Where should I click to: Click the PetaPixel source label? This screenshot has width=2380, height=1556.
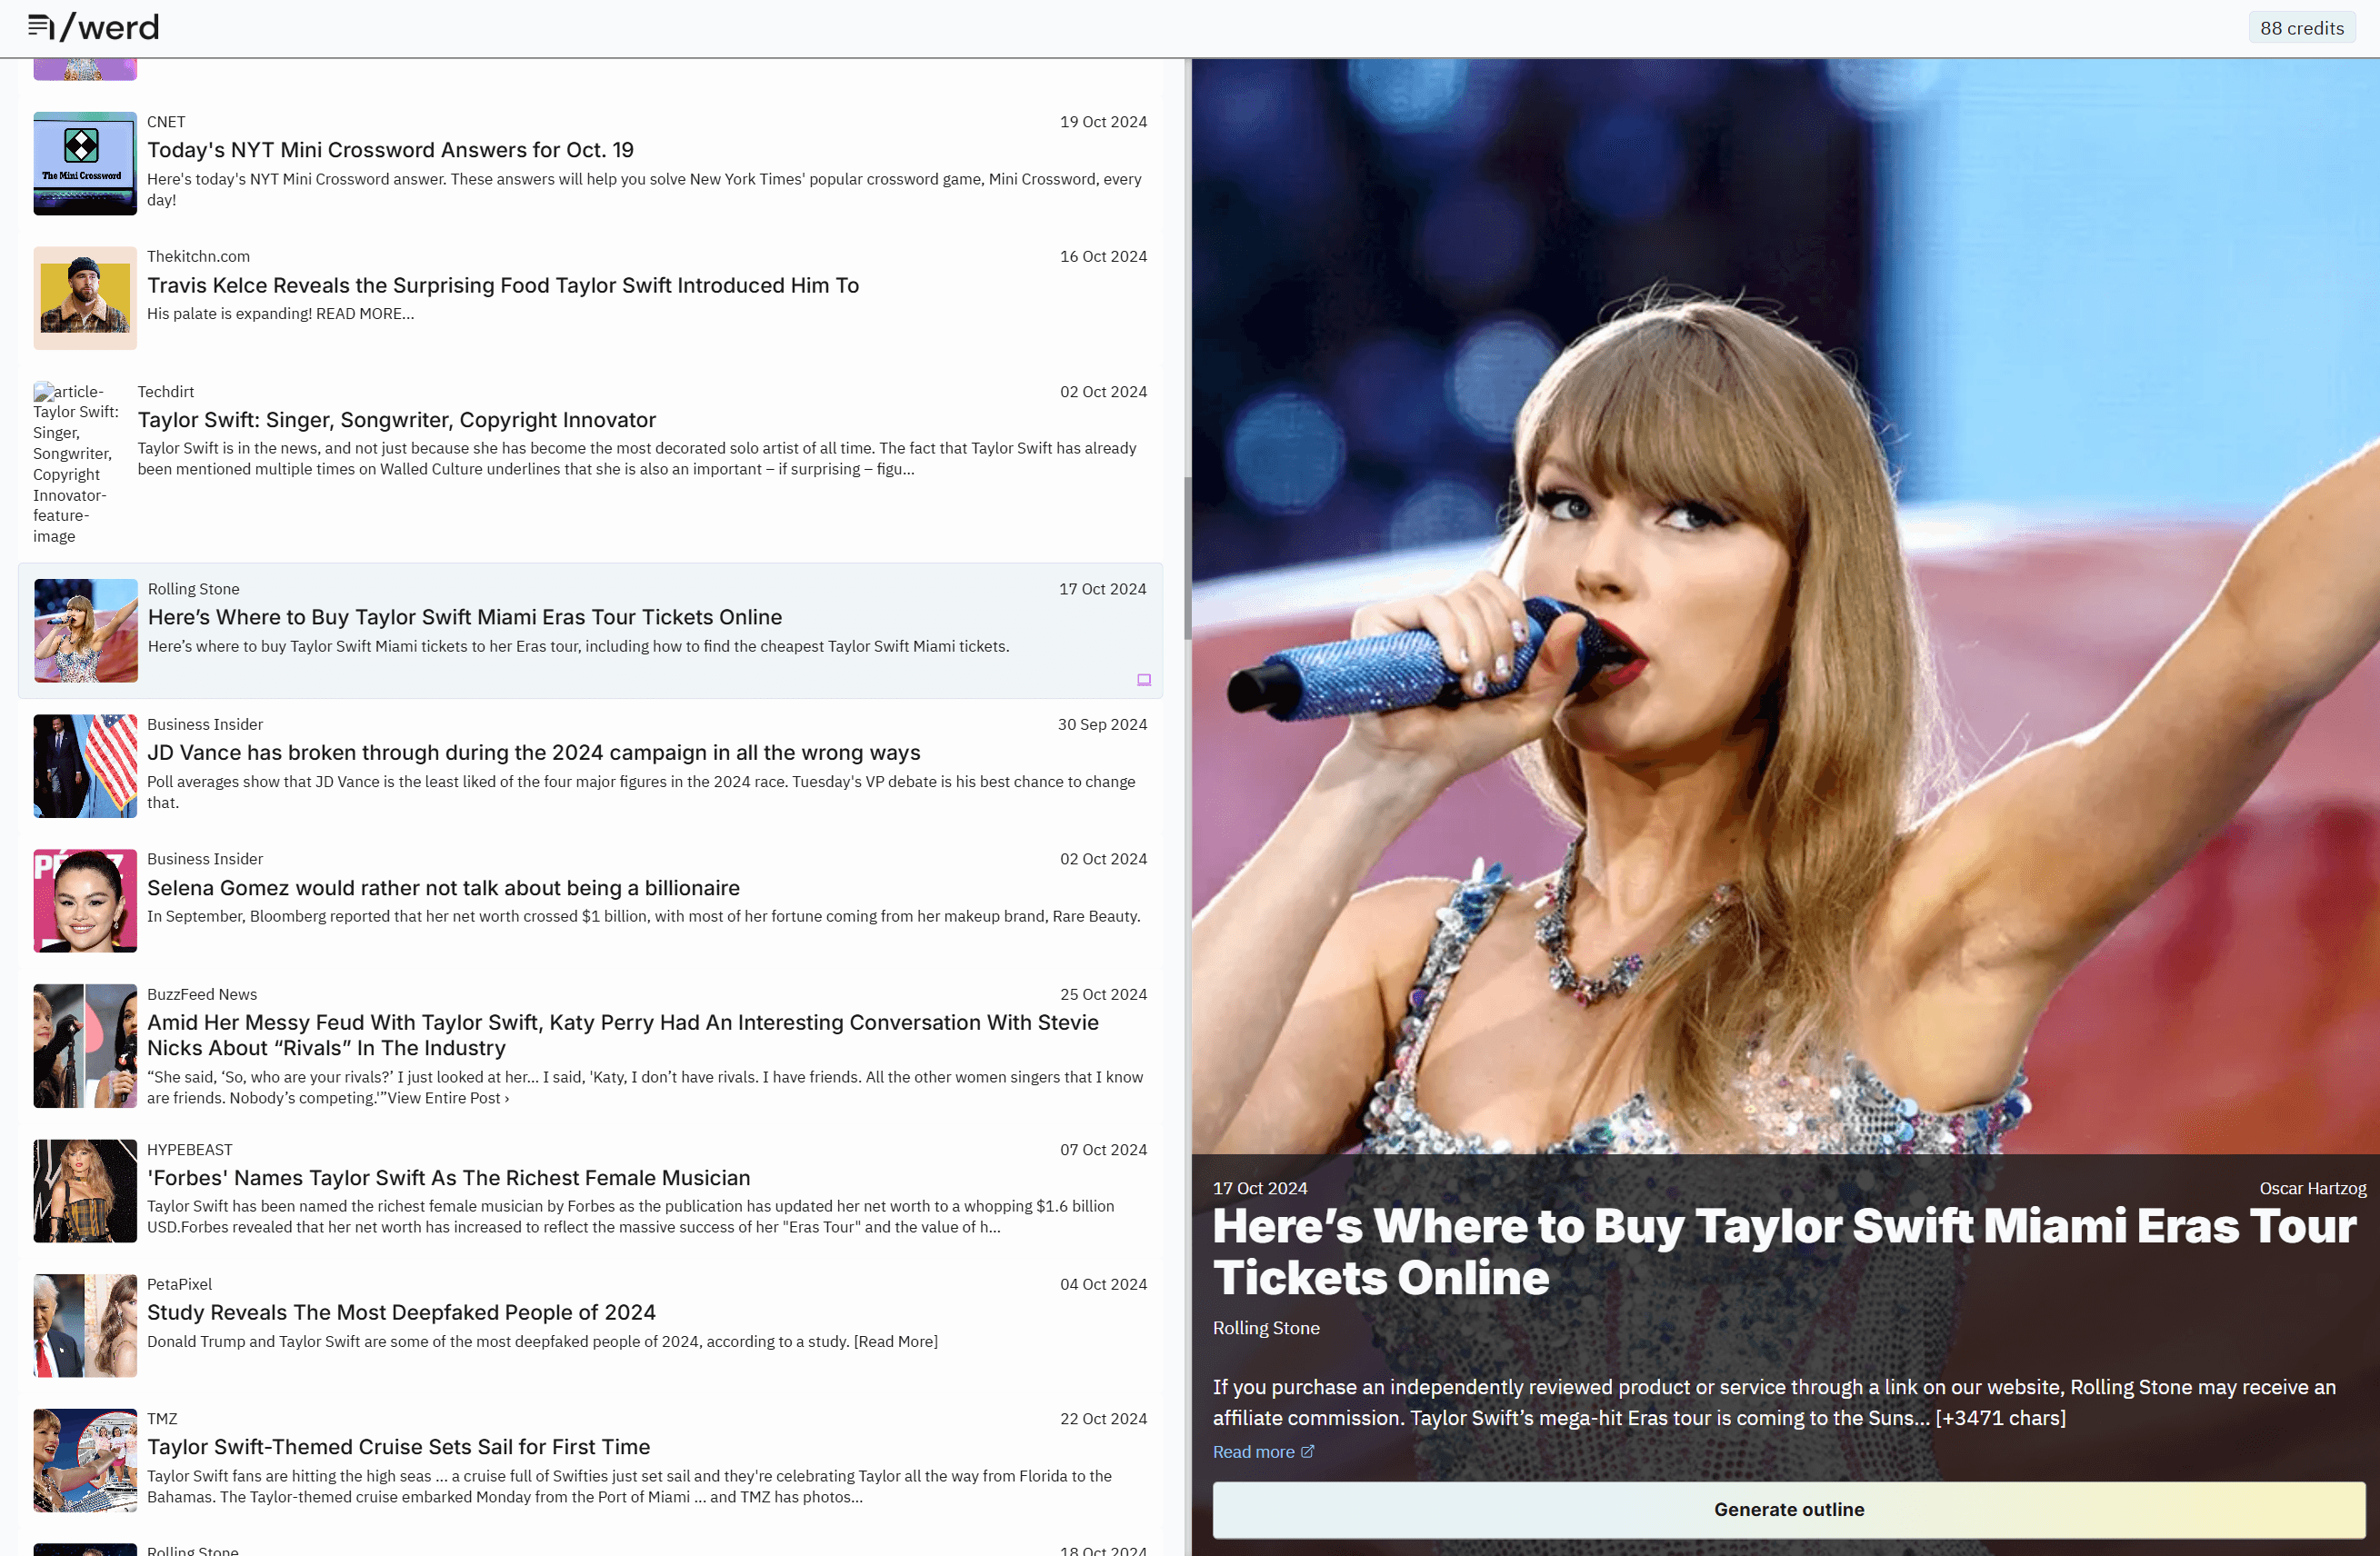pyautogui.click(x=179, y=1284)
